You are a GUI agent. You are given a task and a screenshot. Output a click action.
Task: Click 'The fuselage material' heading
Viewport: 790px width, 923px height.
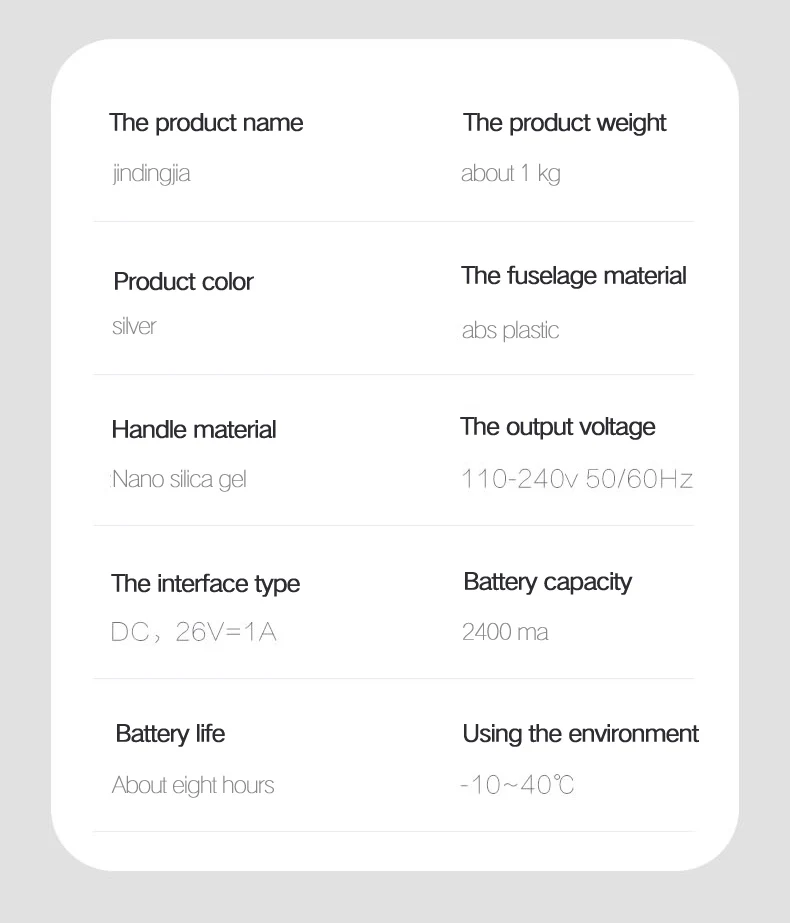click(x=573, y=276)
